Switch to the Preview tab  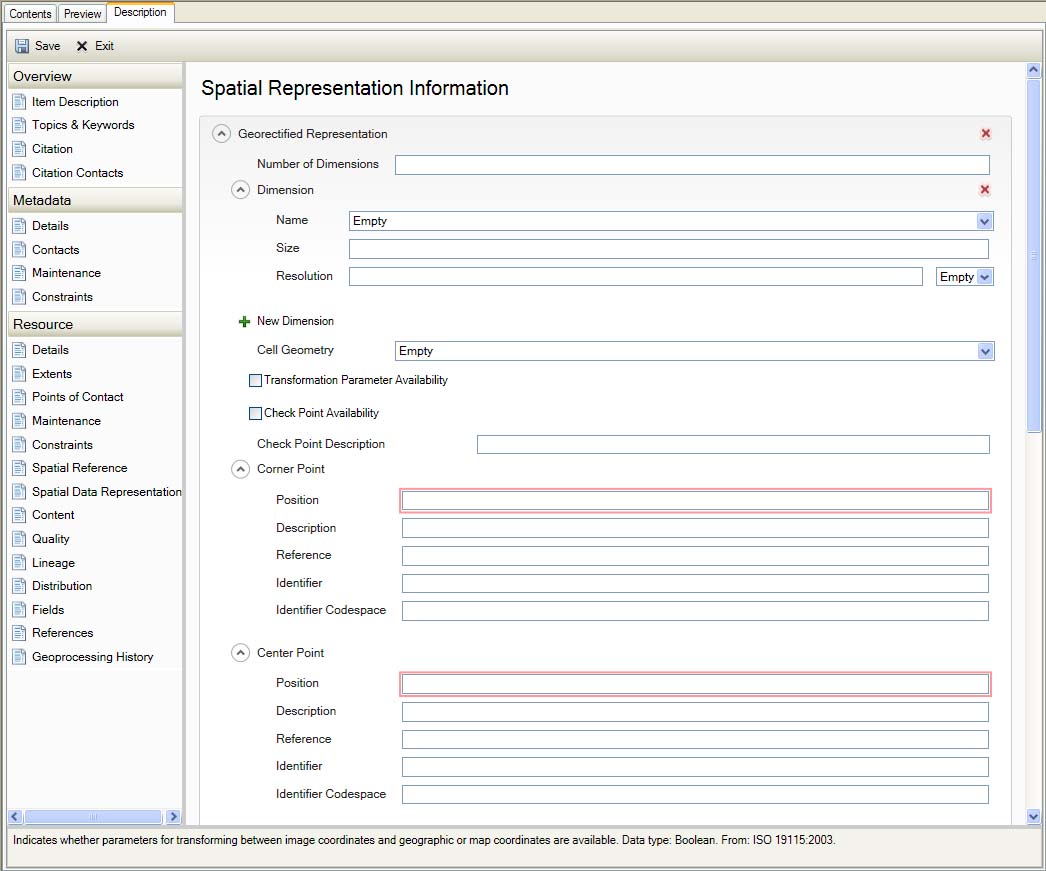click(82, 13)
